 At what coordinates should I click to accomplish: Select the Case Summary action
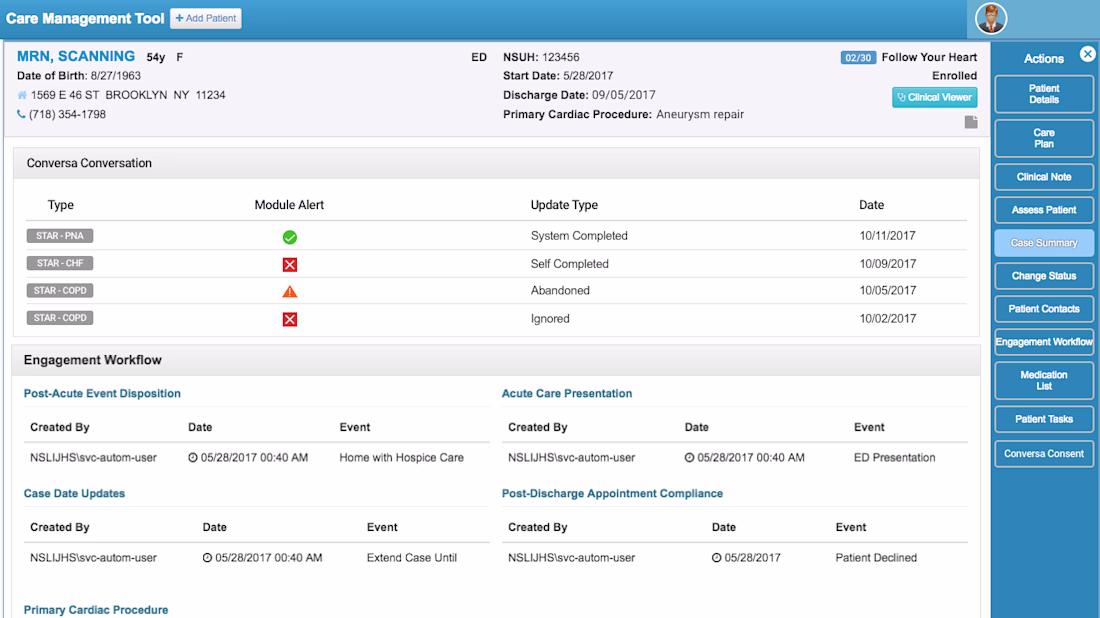1044,243
